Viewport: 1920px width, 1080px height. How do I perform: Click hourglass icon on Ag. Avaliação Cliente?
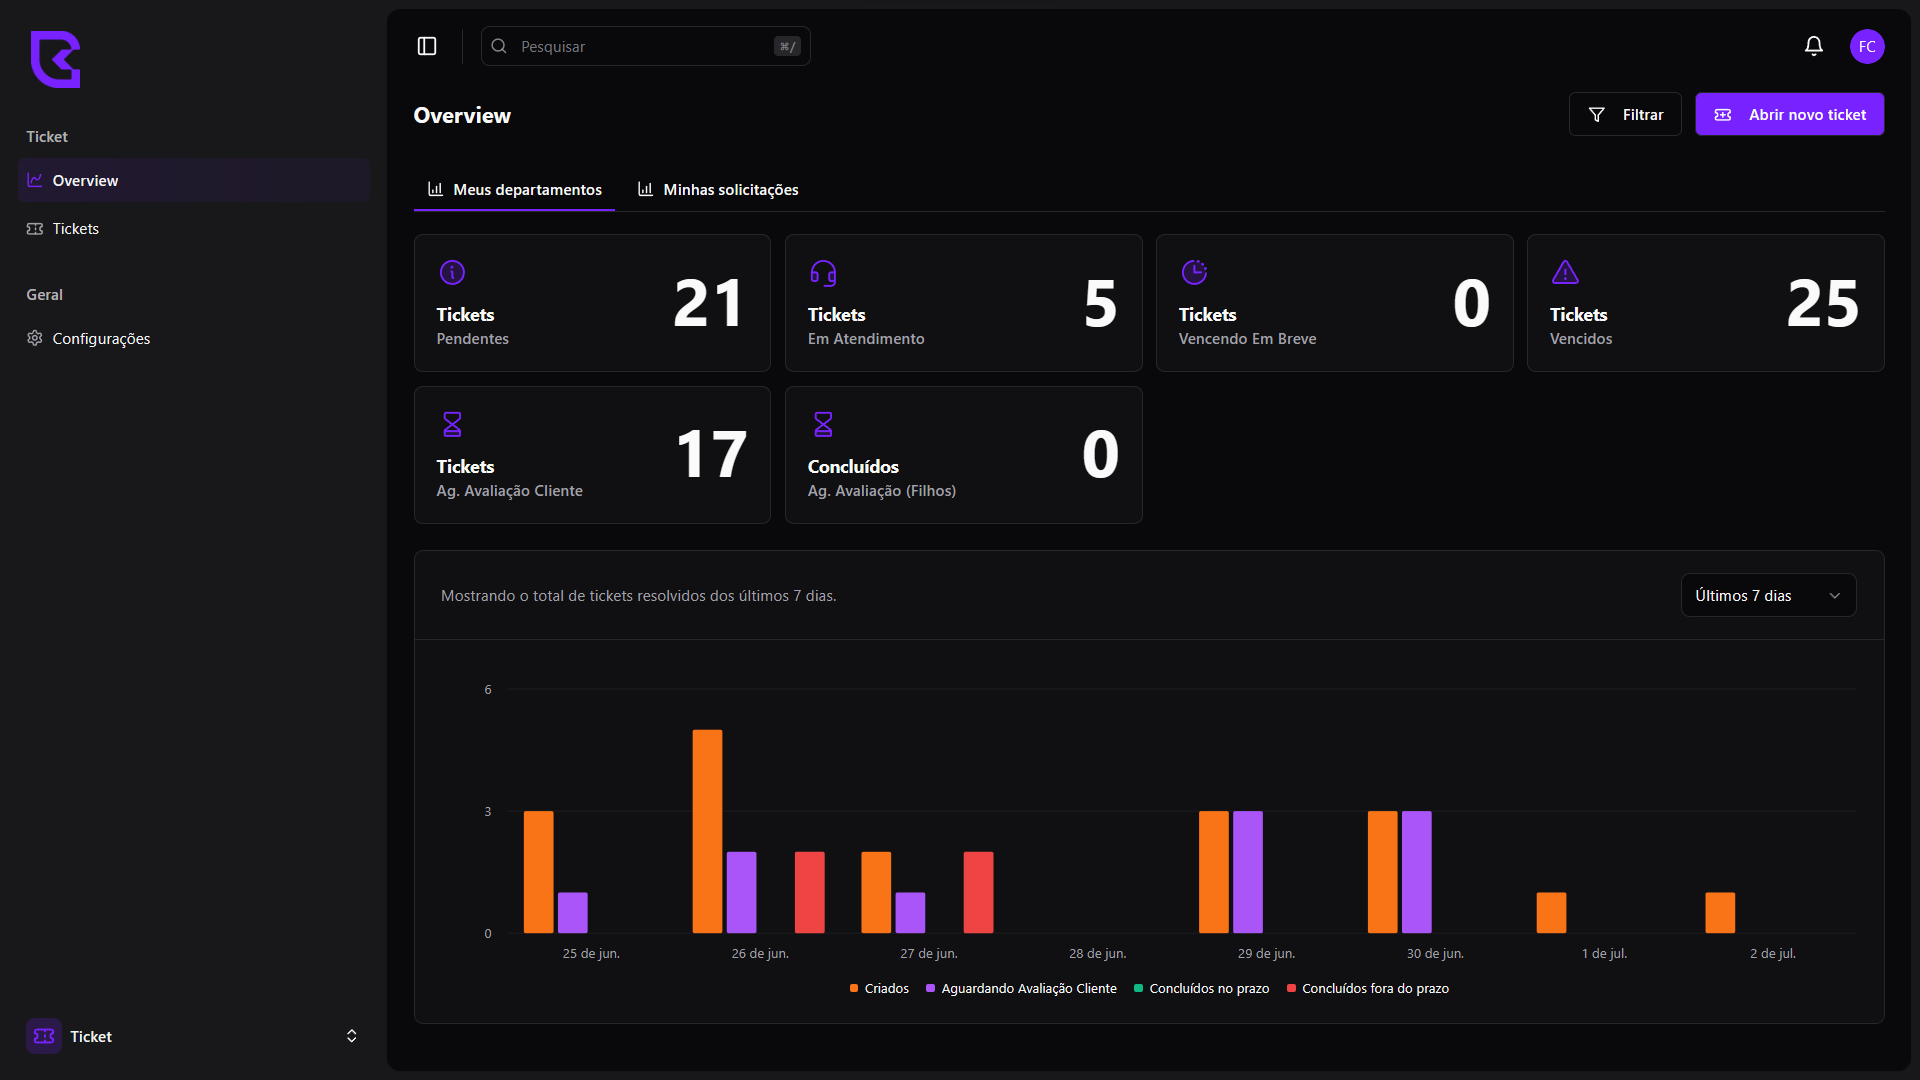tap(452, 424)
